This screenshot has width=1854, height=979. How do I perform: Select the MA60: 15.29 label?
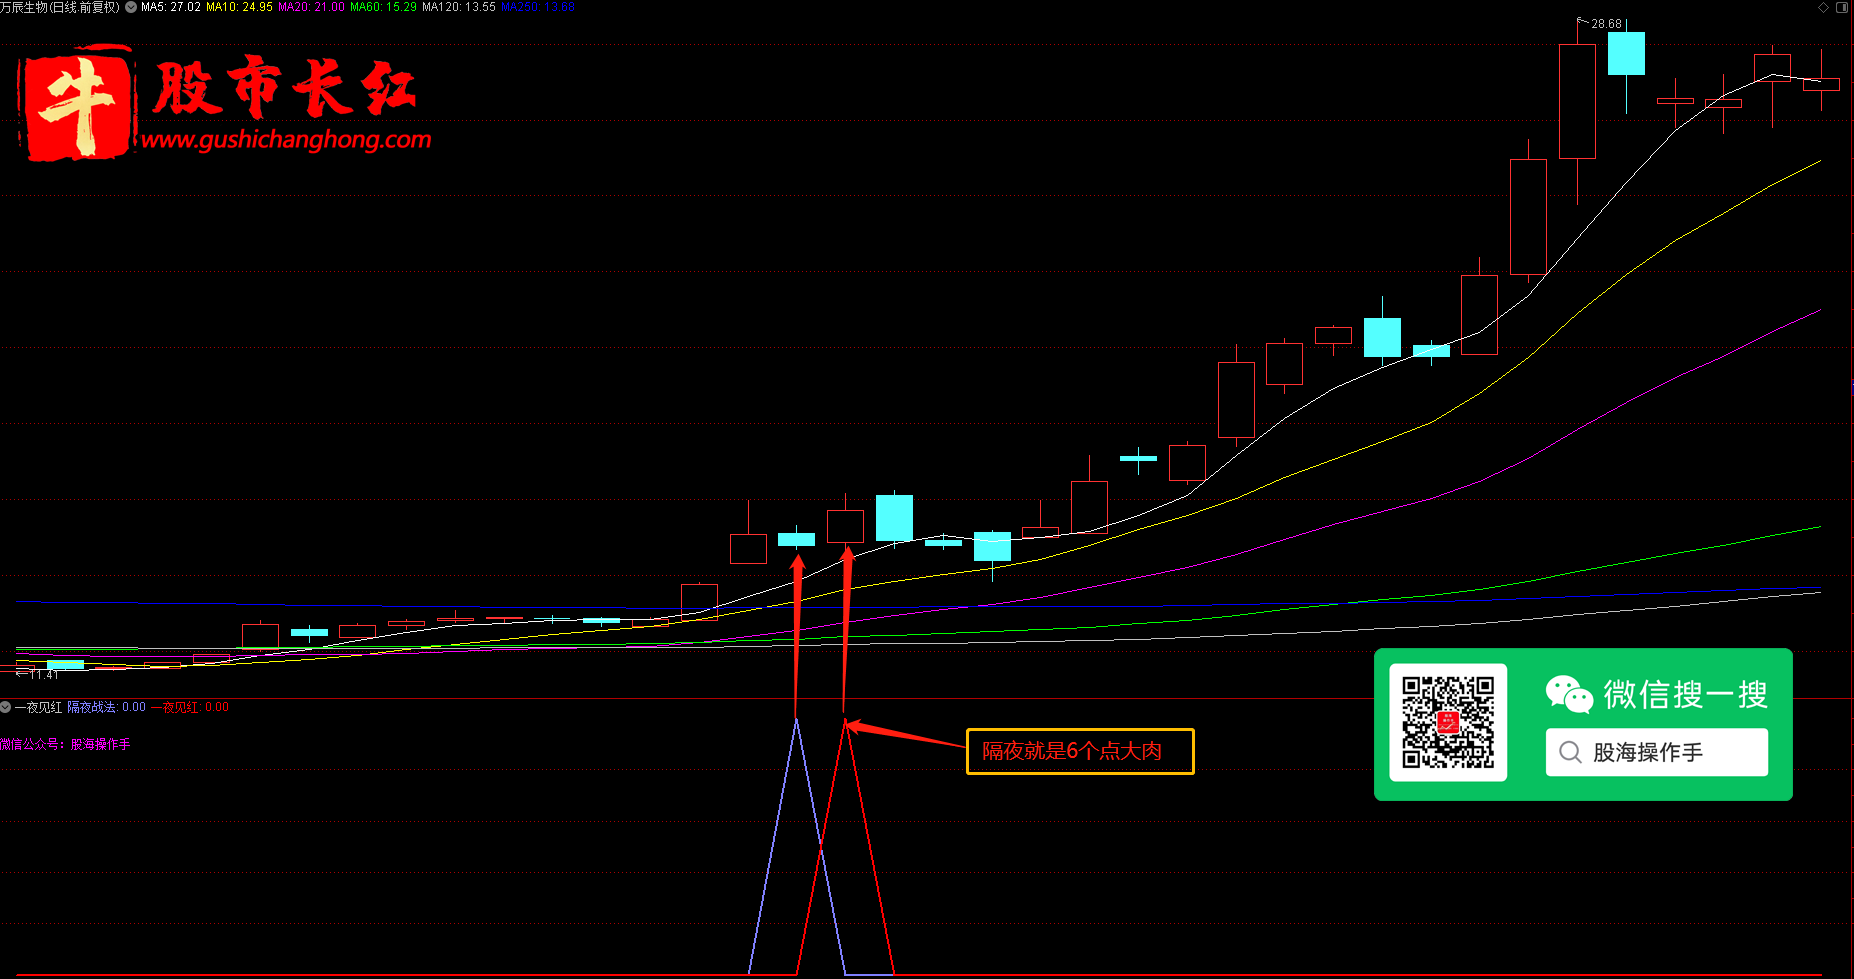383,7
